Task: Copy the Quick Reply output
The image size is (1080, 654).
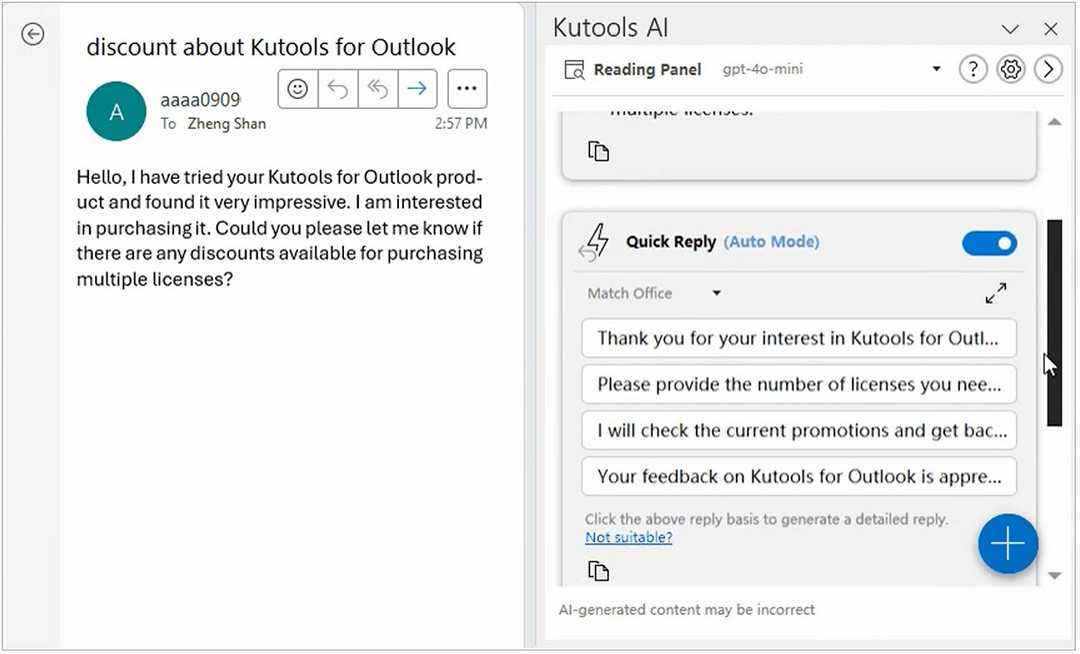Action: [x=598, y=570]
